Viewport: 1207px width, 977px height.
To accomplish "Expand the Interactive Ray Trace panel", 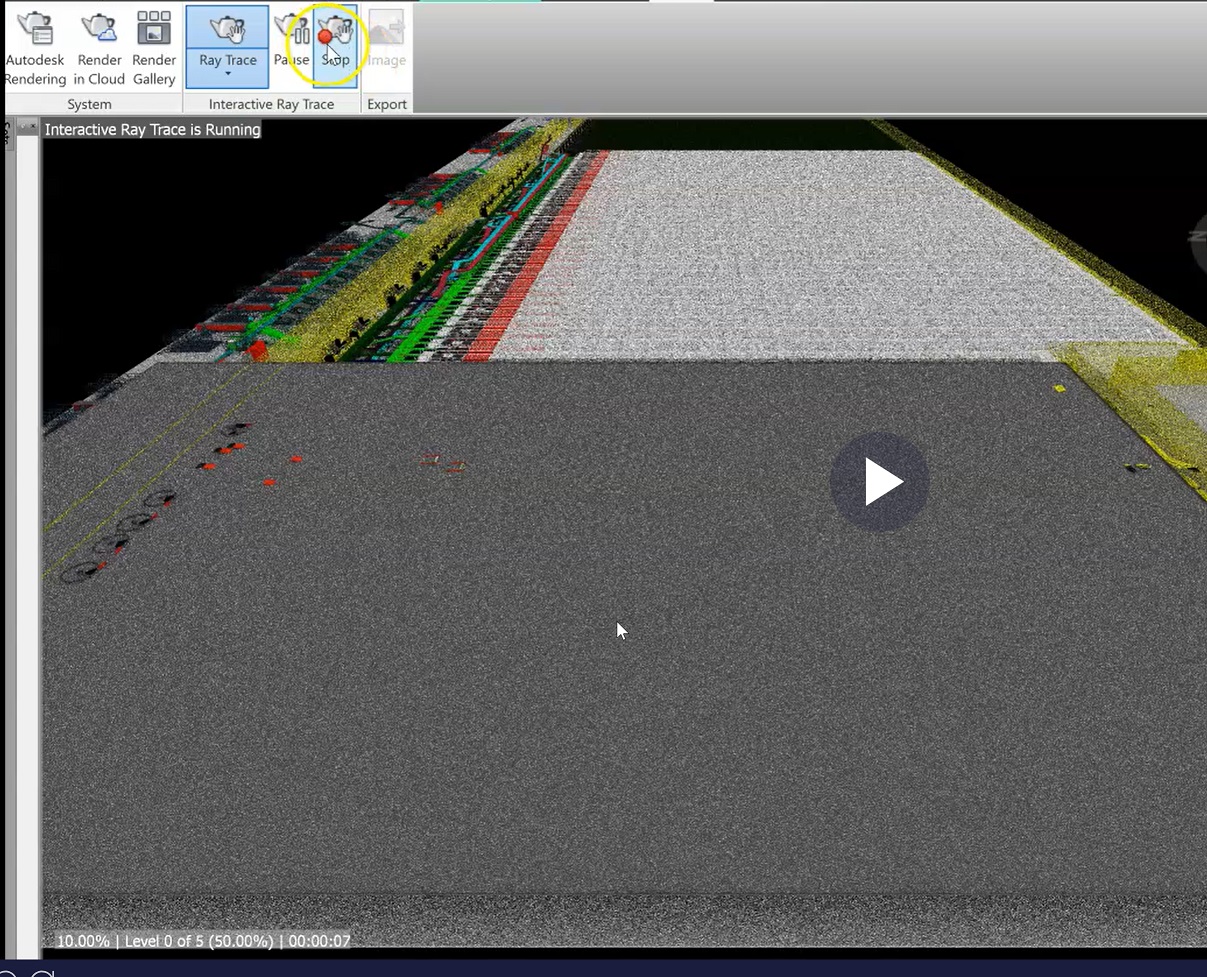I will (x=271, y=103).
